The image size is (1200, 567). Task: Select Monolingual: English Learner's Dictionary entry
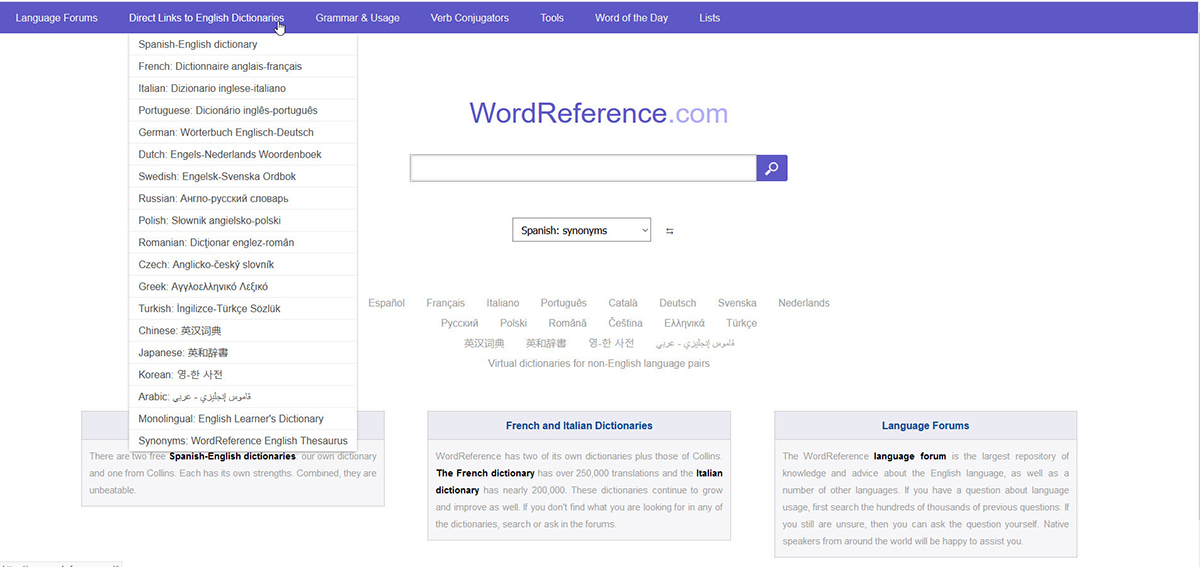pyautogui.click(x=243, y=418)
